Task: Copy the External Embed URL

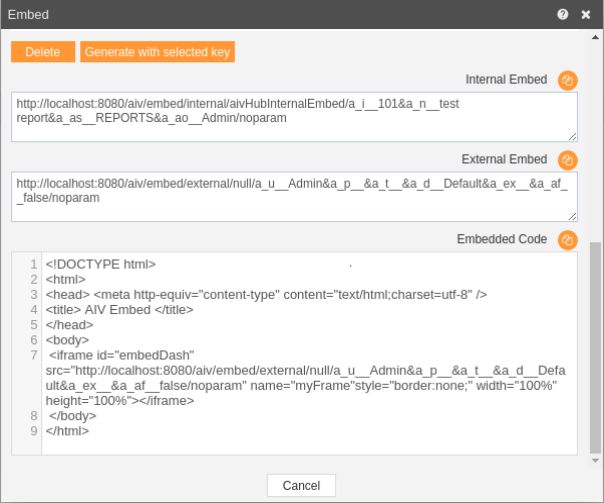Action: tap(567, 160)
